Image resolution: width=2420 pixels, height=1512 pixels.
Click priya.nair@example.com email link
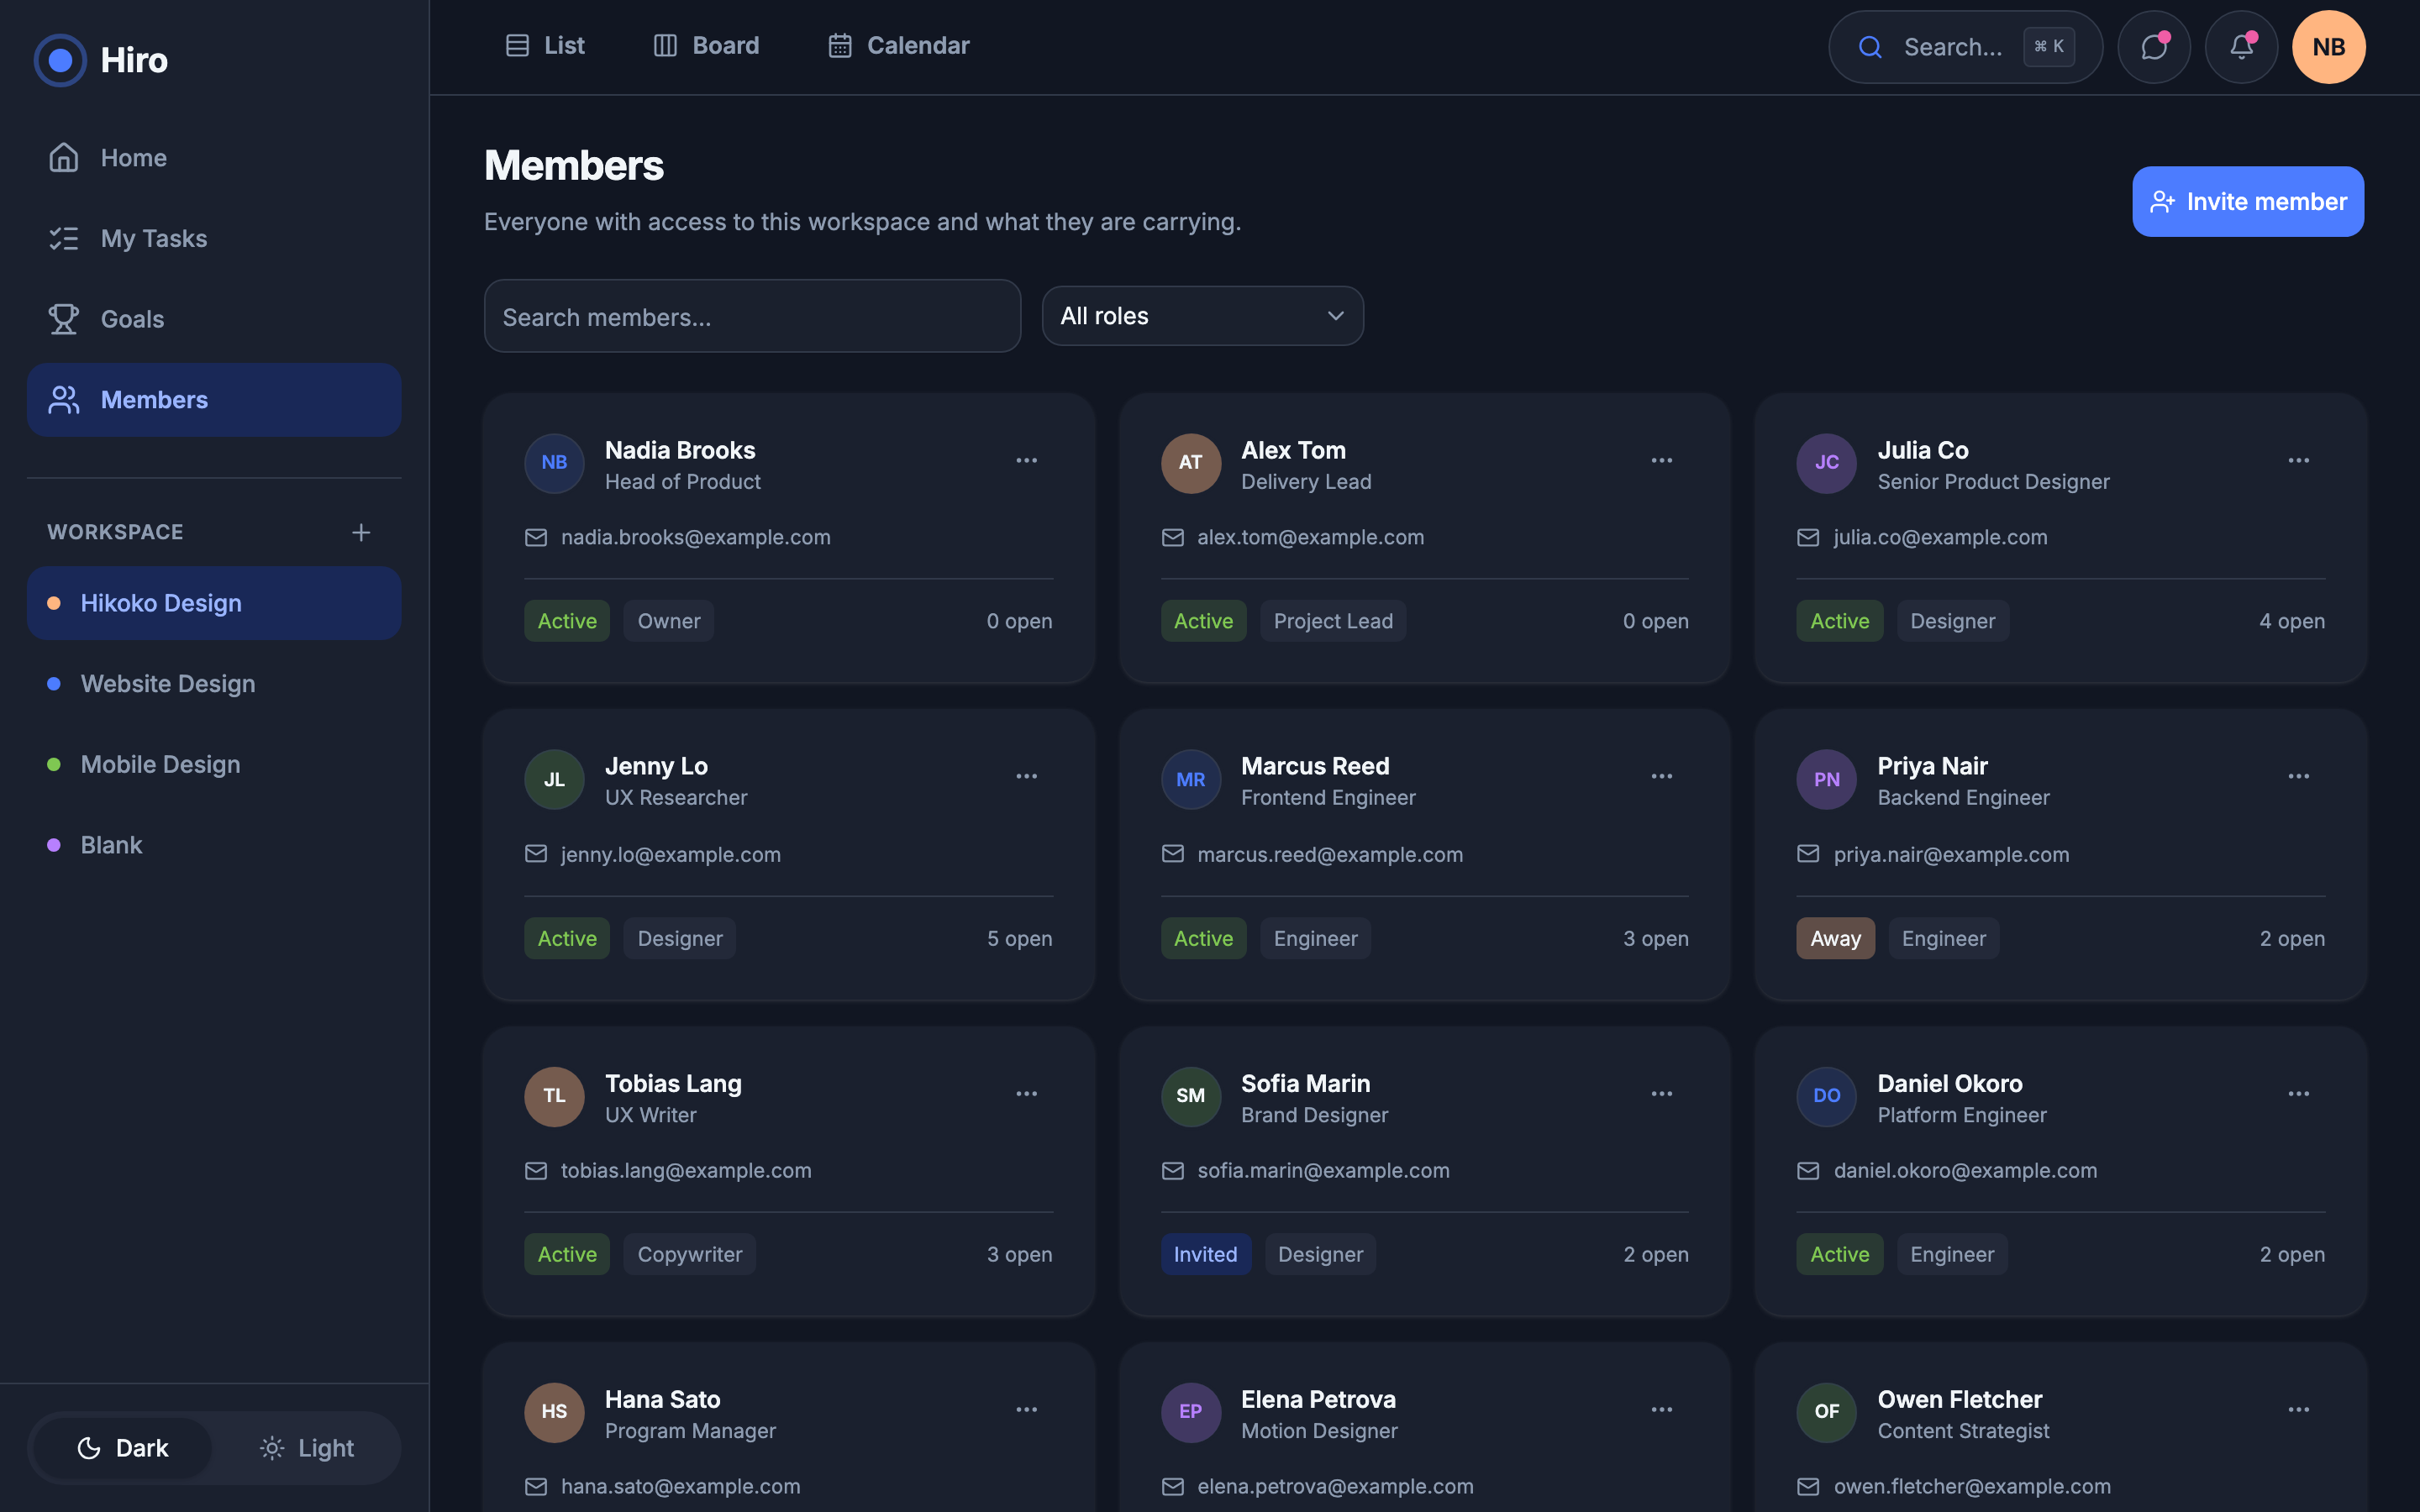[1951, 855]
